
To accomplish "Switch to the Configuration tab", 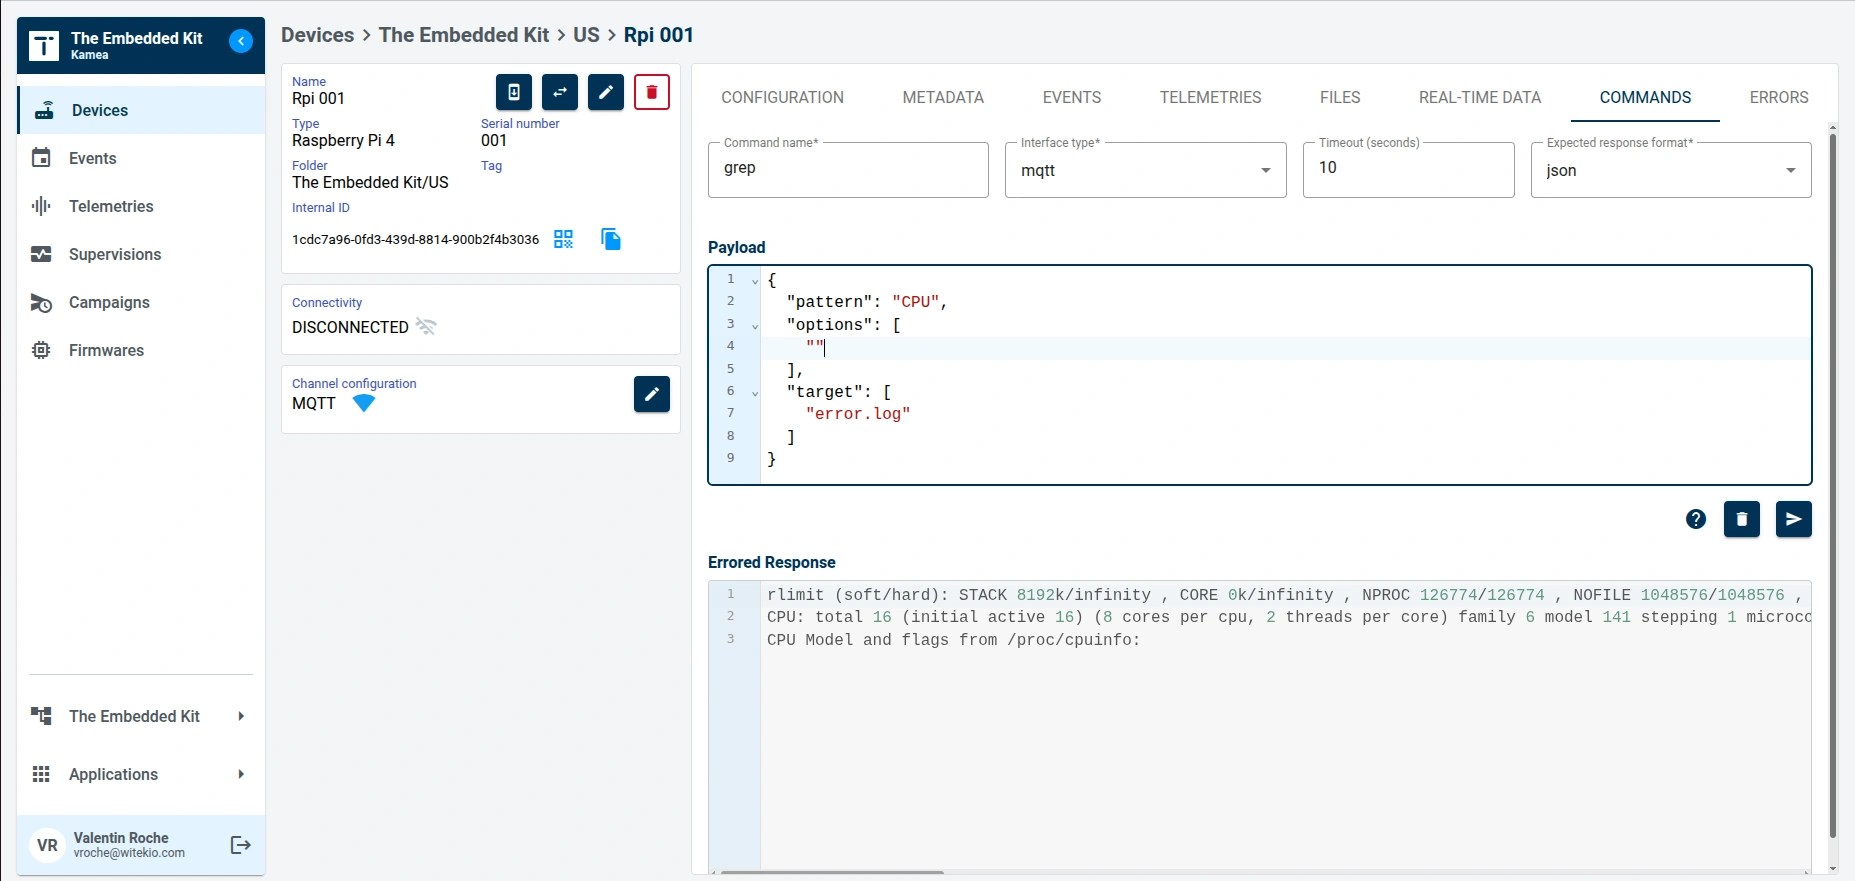I will pyautogui.click(x=782, y=97).
